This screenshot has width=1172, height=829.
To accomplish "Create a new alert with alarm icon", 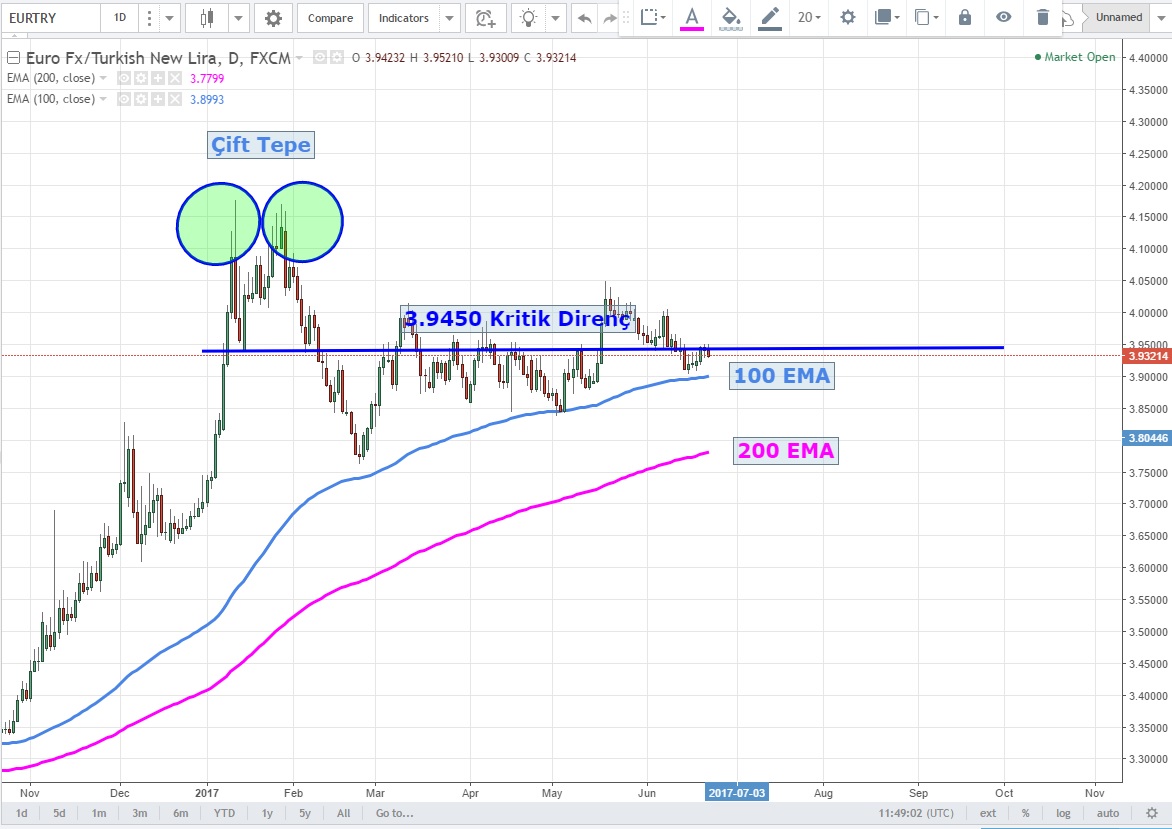I will (x=485, y=18).
